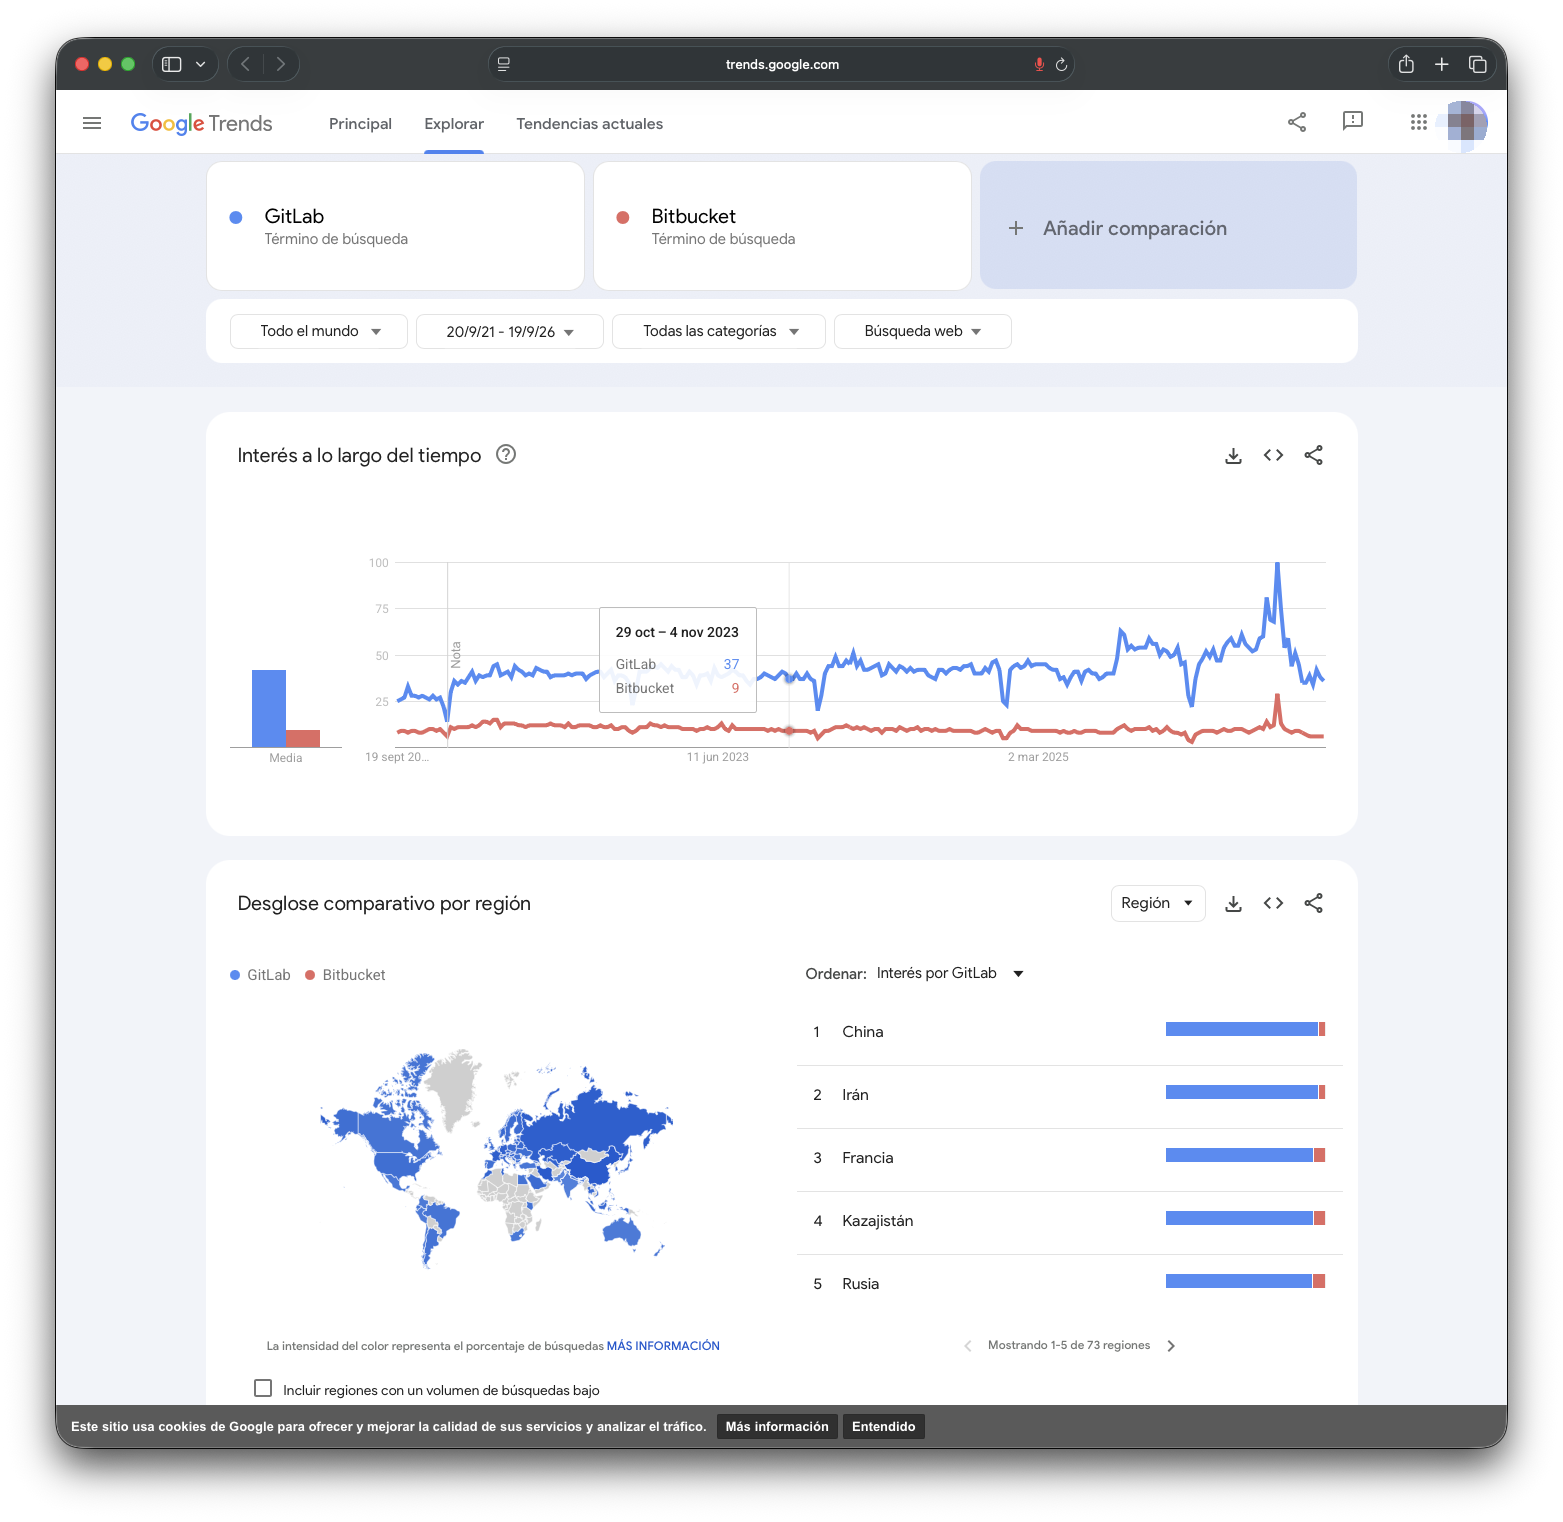This screenshot has height=1522, width=1563.
Task: Toggle the Safari sidebar
Action: click(x=172, y=64)
